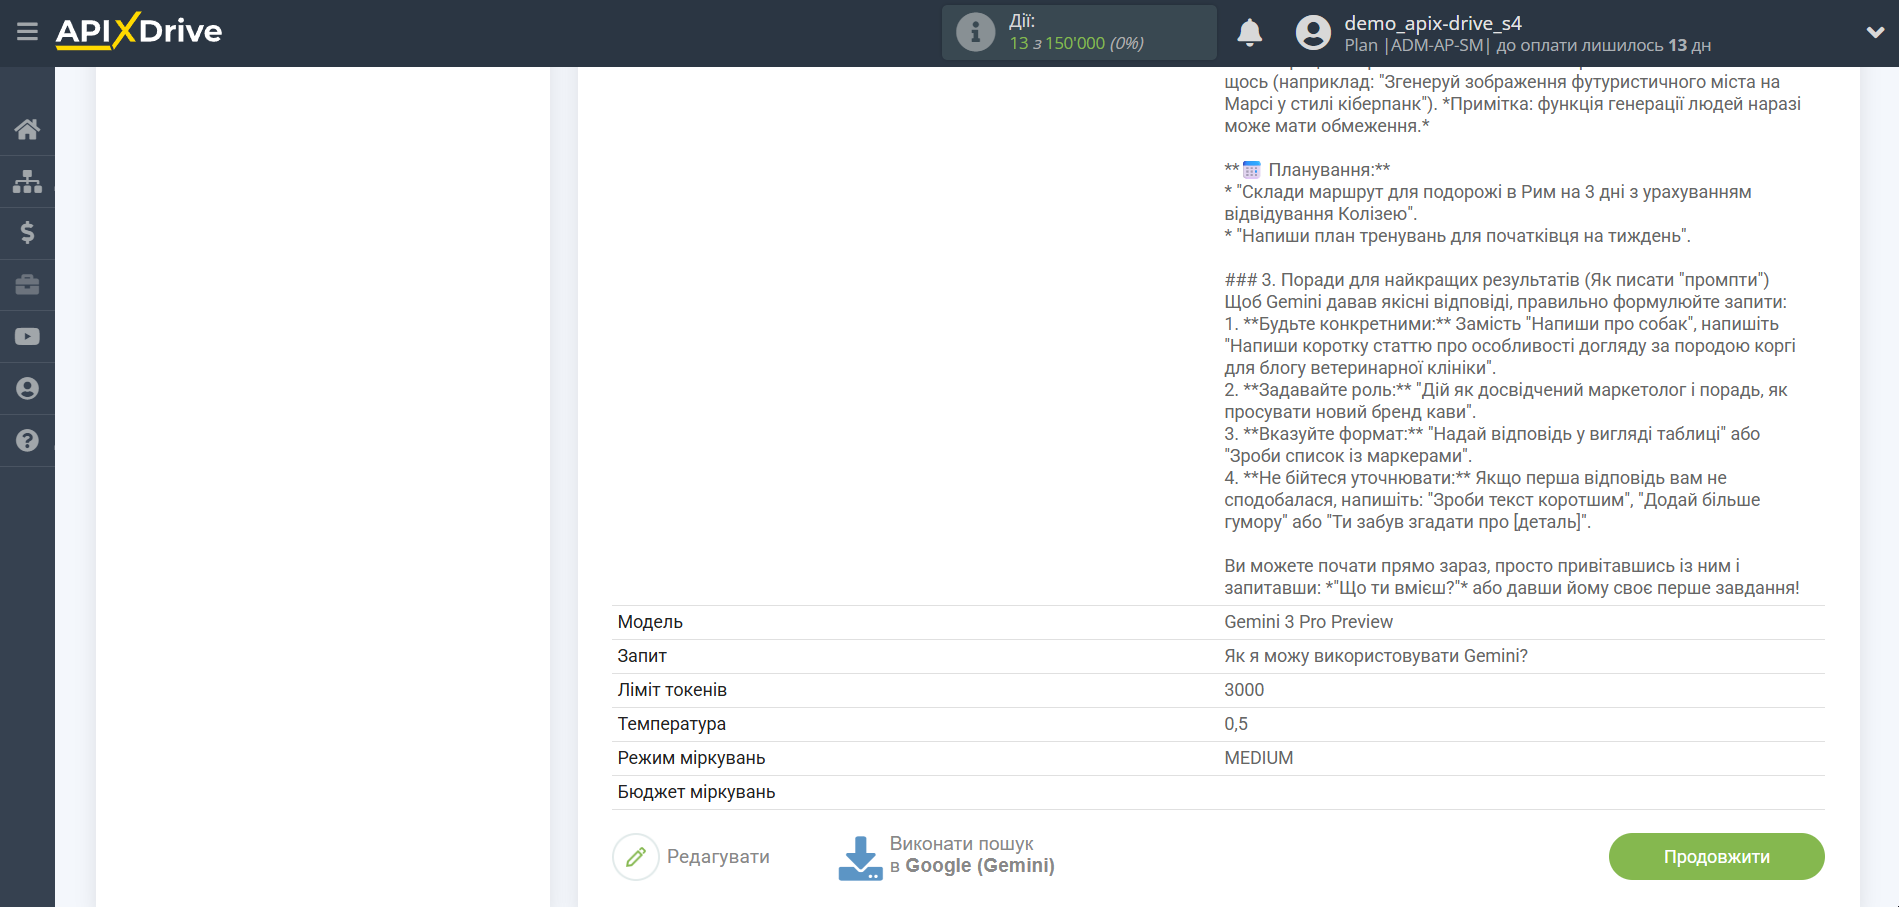
Task: Open the connections diagram icon in sidebar
Action: pos(27,181)
